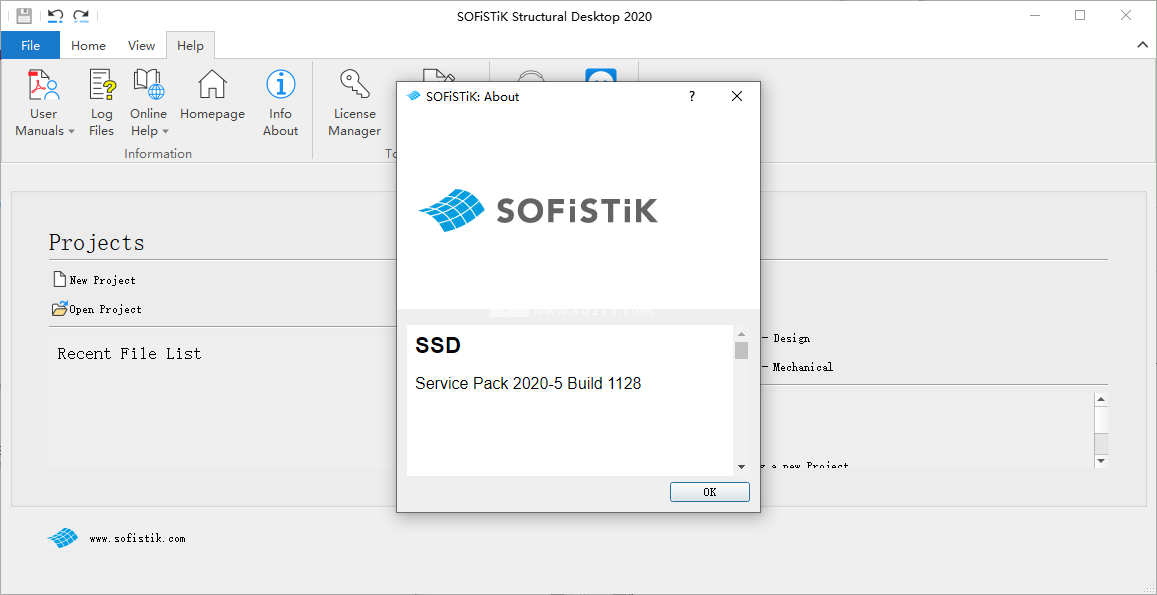Click the Recent File List heading

tap(129, 354)
